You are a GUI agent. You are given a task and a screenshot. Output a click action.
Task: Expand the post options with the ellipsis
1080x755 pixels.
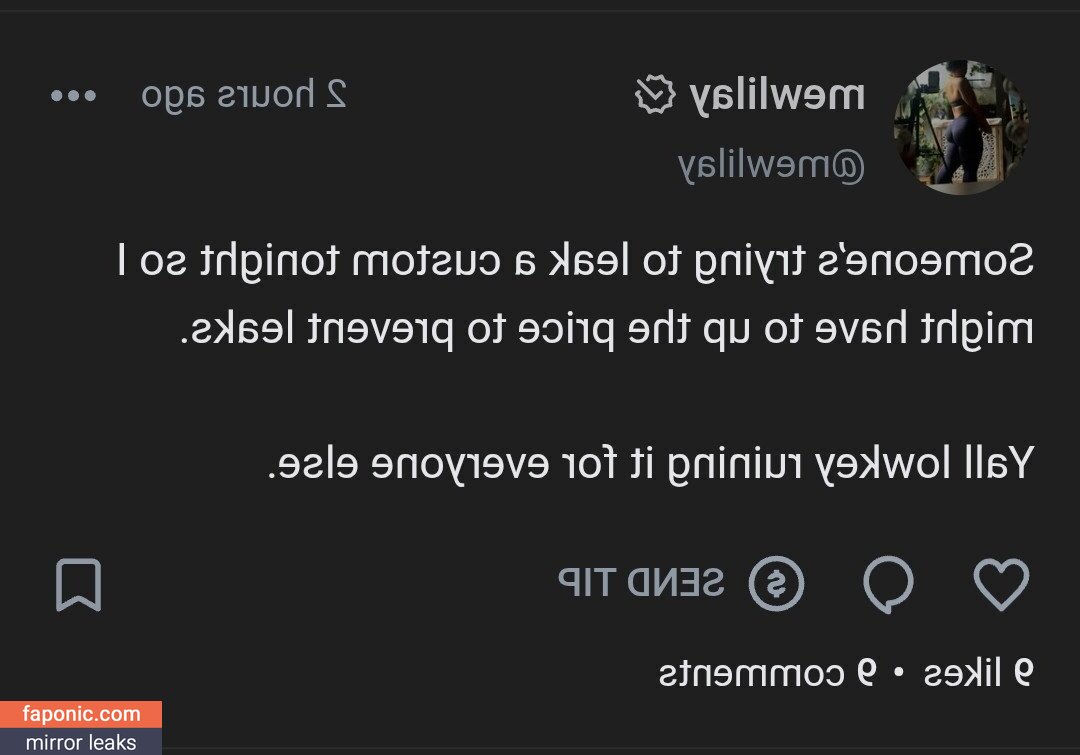point(72,95)
